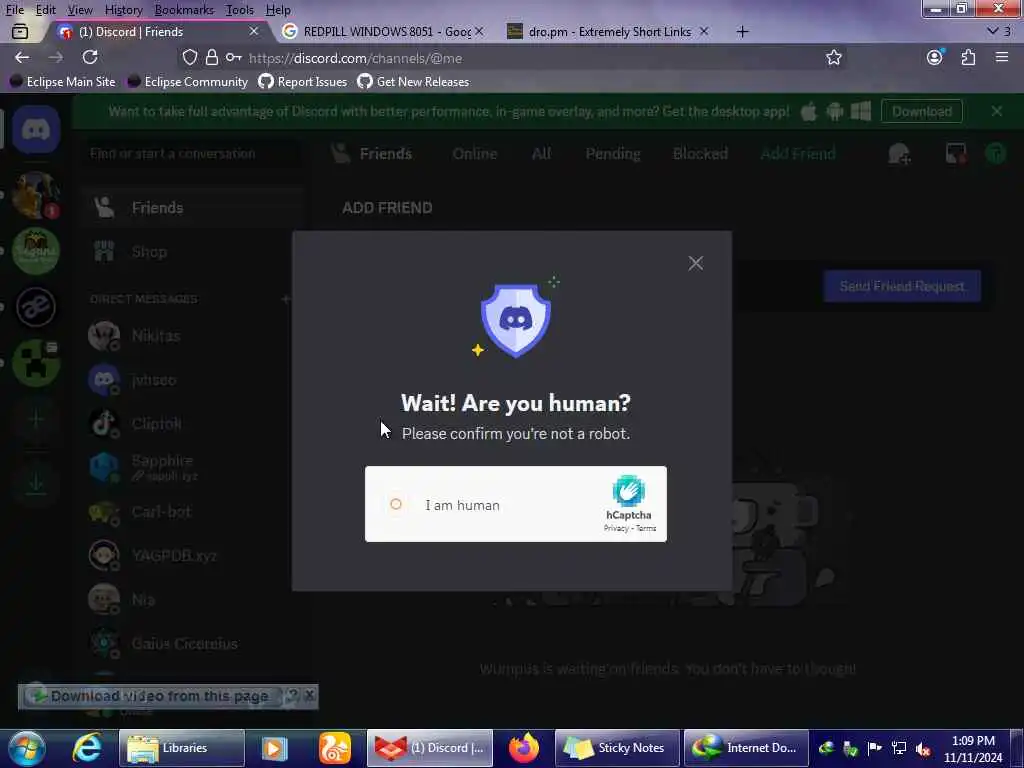Open the Minecraft creeper server icon

(x=36, y=362)
